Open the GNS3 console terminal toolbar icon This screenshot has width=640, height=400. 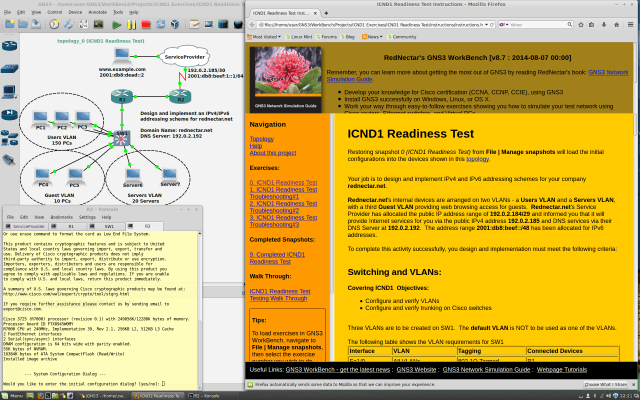click(x=98, y=24)
